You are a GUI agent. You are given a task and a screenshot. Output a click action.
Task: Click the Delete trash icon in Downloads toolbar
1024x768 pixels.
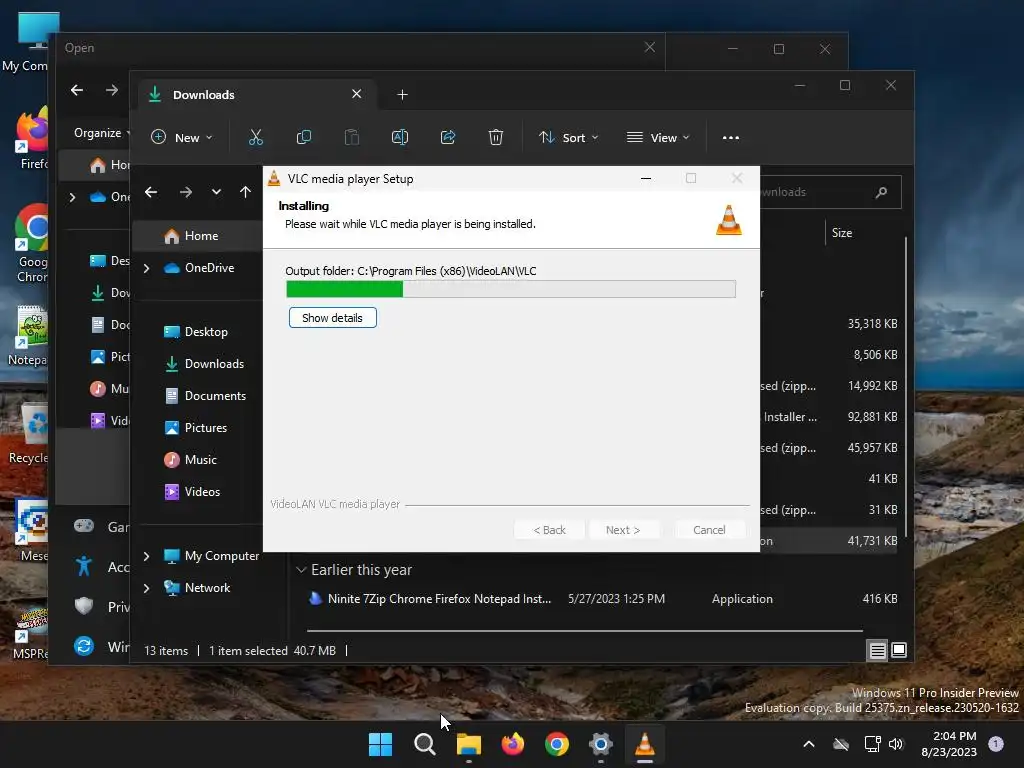click(496, 137)
